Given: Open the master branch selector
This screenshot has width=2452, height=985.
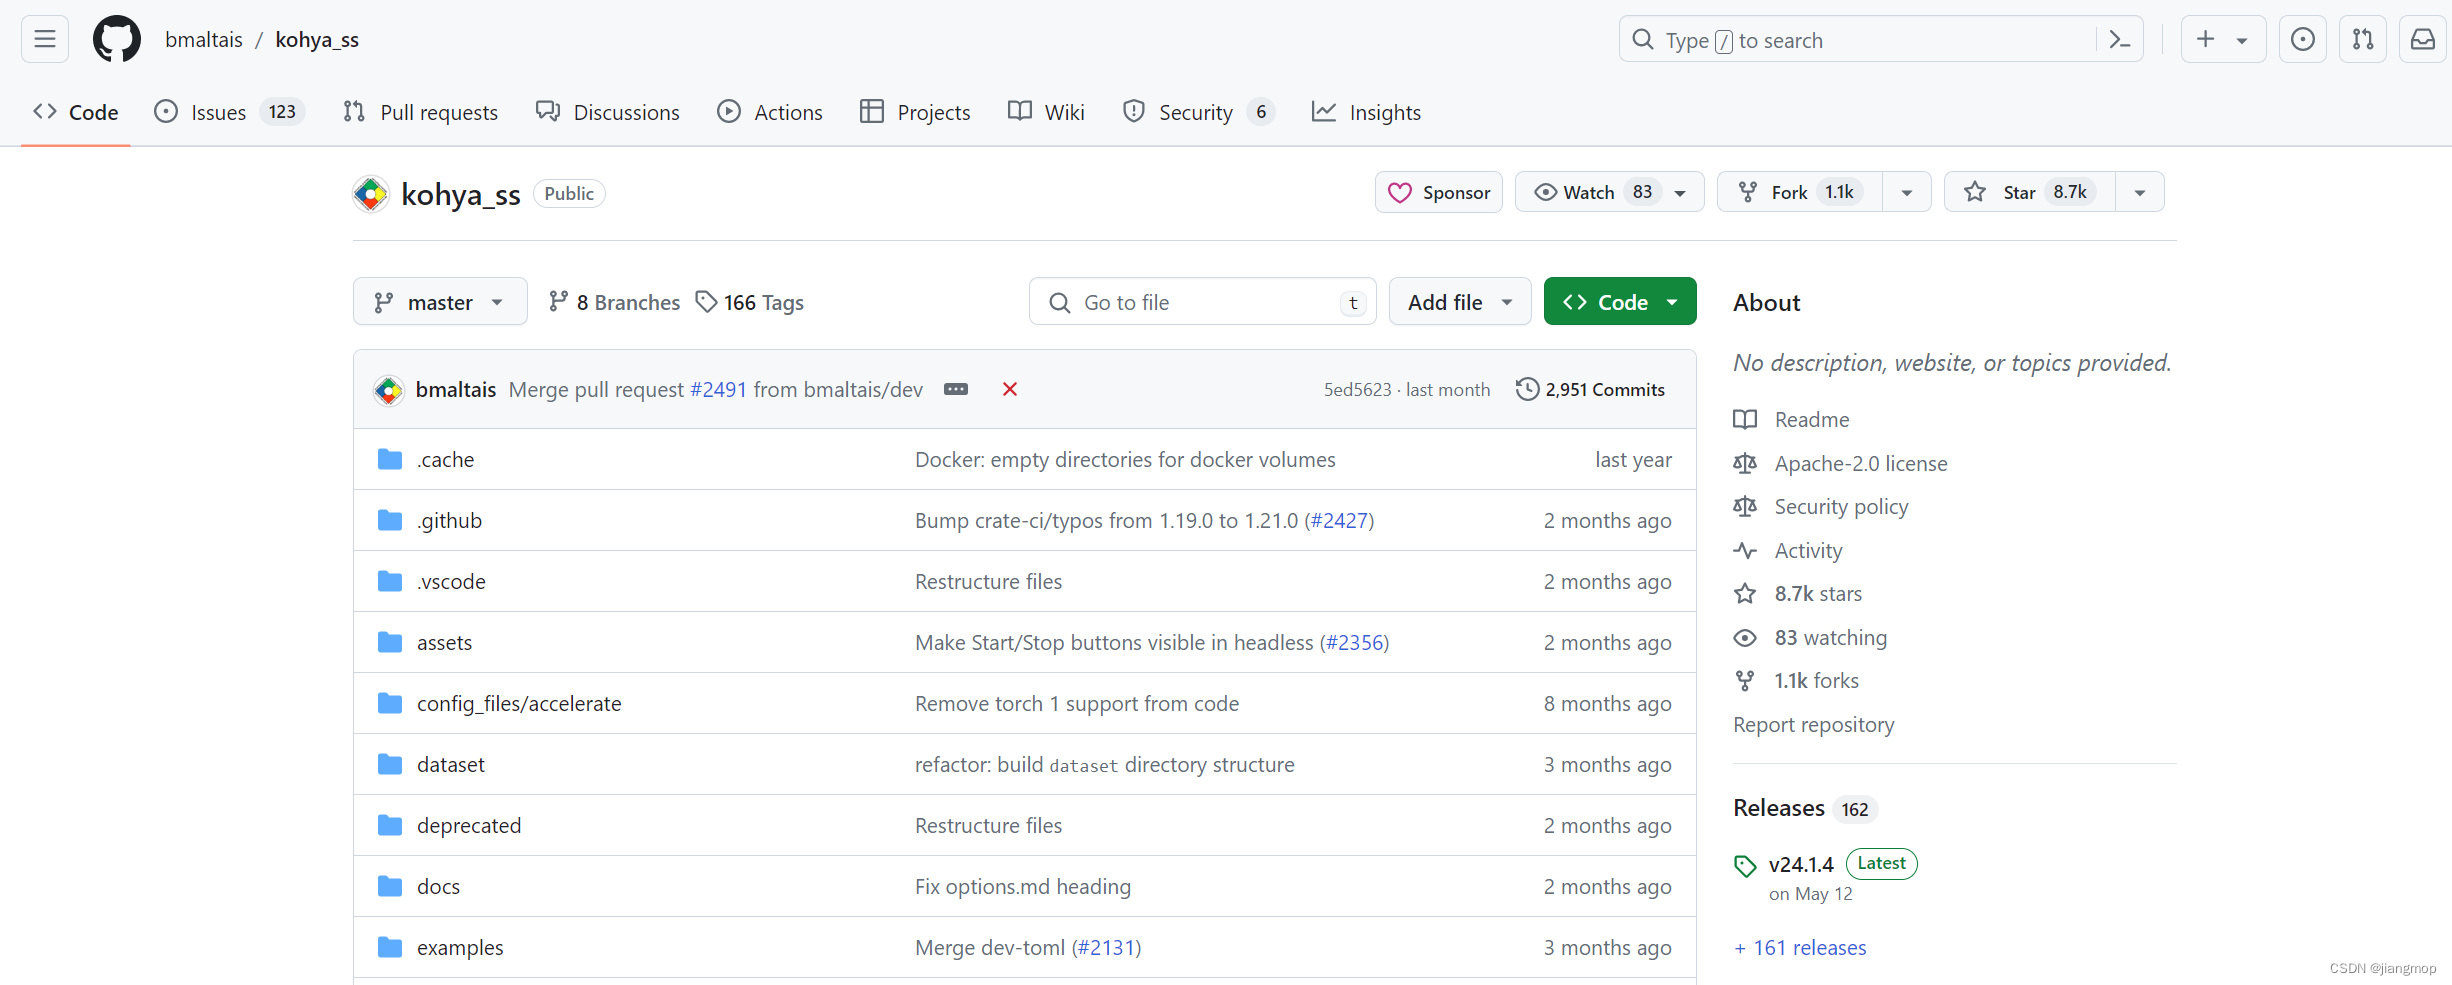Looking at the screenshot, I should [440, 301].
